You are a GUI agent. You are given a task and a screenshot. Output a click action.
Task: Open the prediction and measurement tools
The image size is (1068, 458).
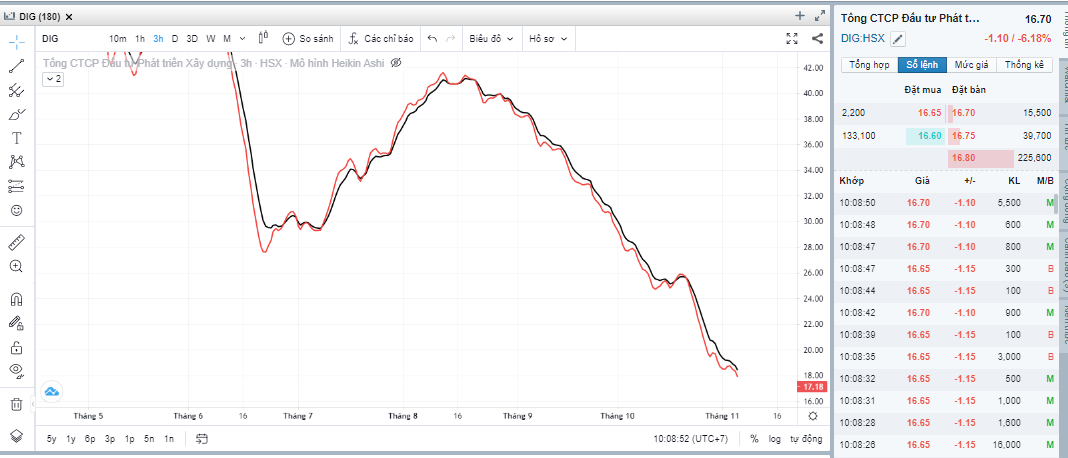click(17, 186)
